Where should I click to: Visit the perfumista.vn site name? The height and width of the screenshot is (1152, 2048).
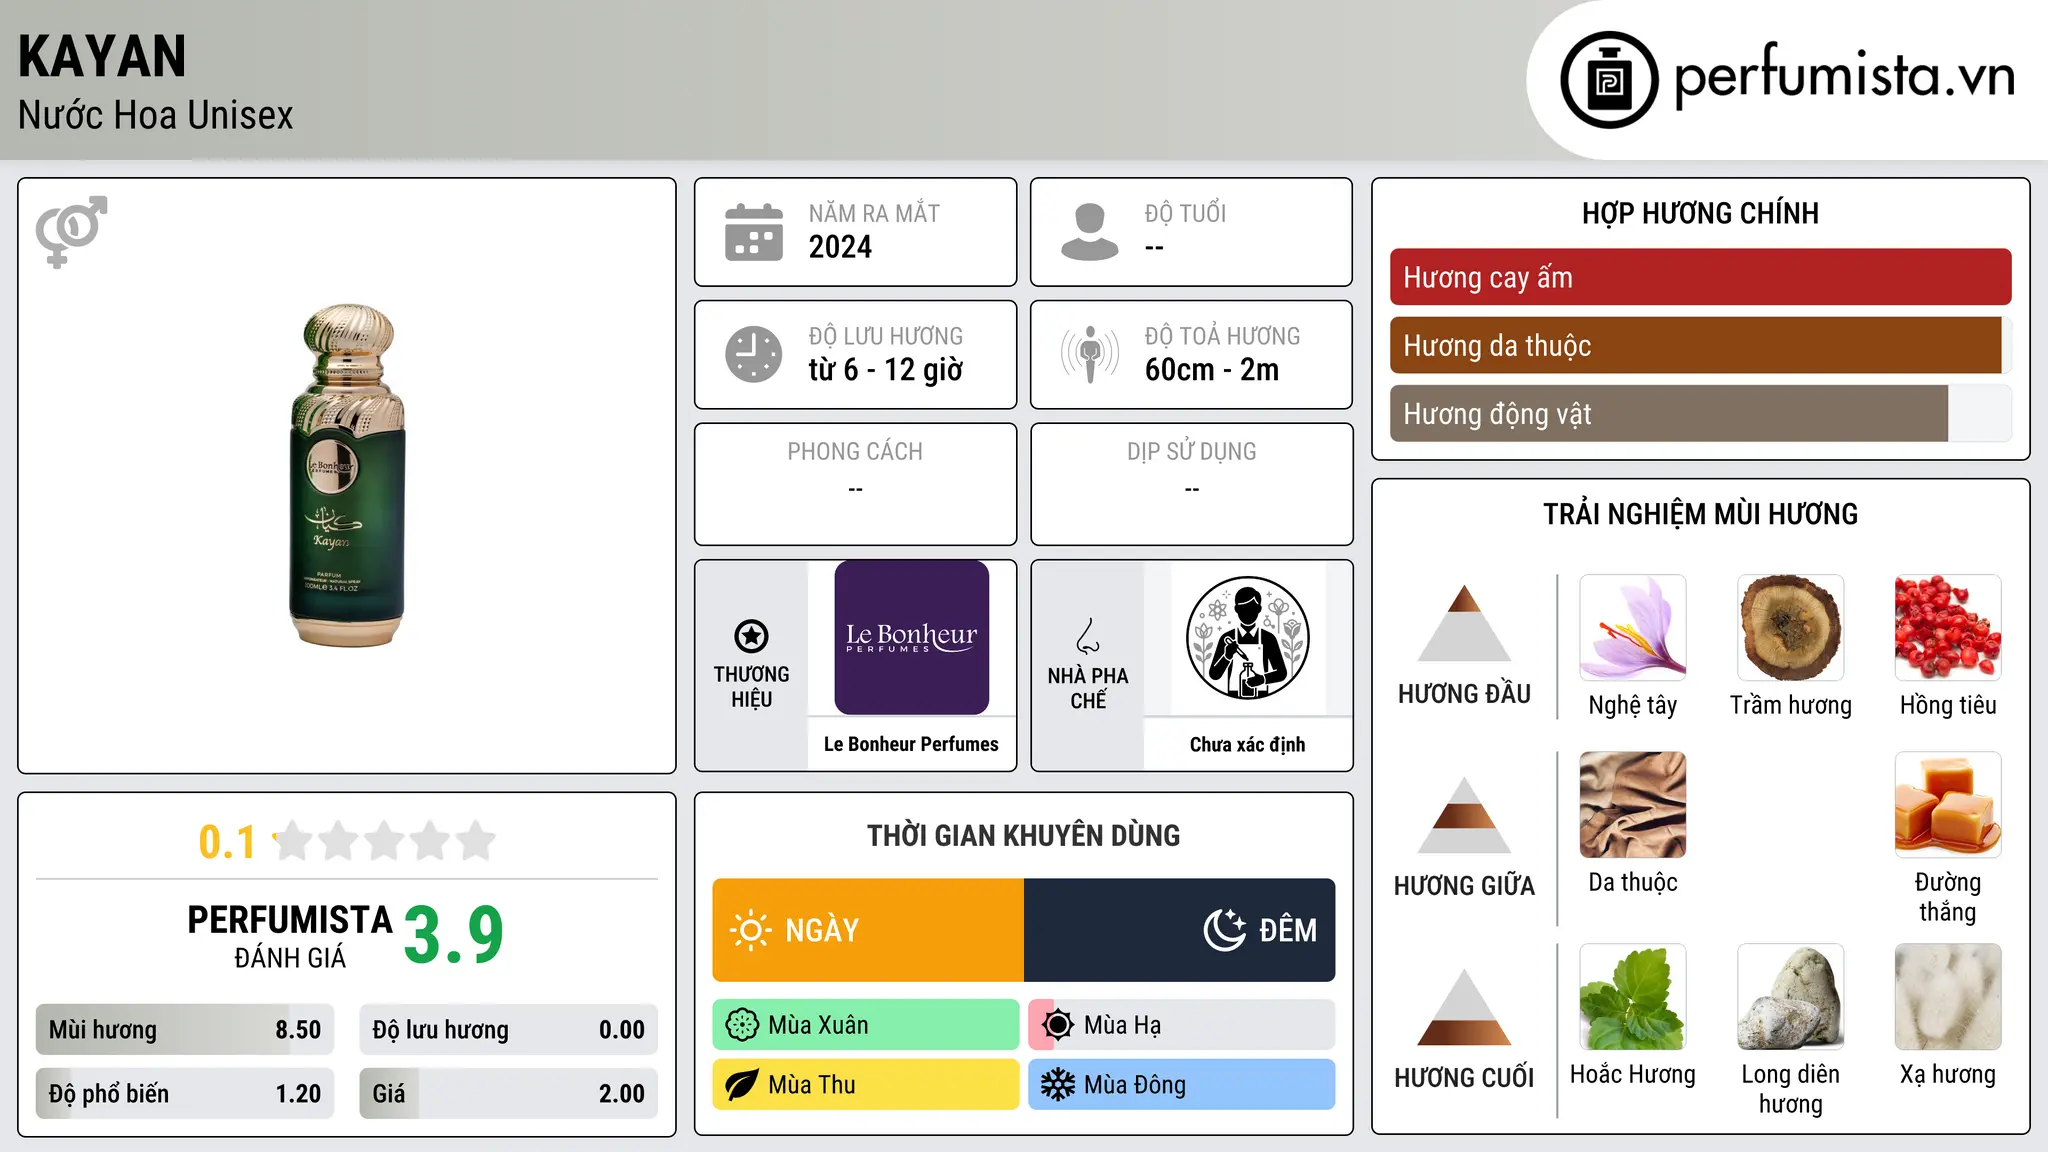point(1844,76)
